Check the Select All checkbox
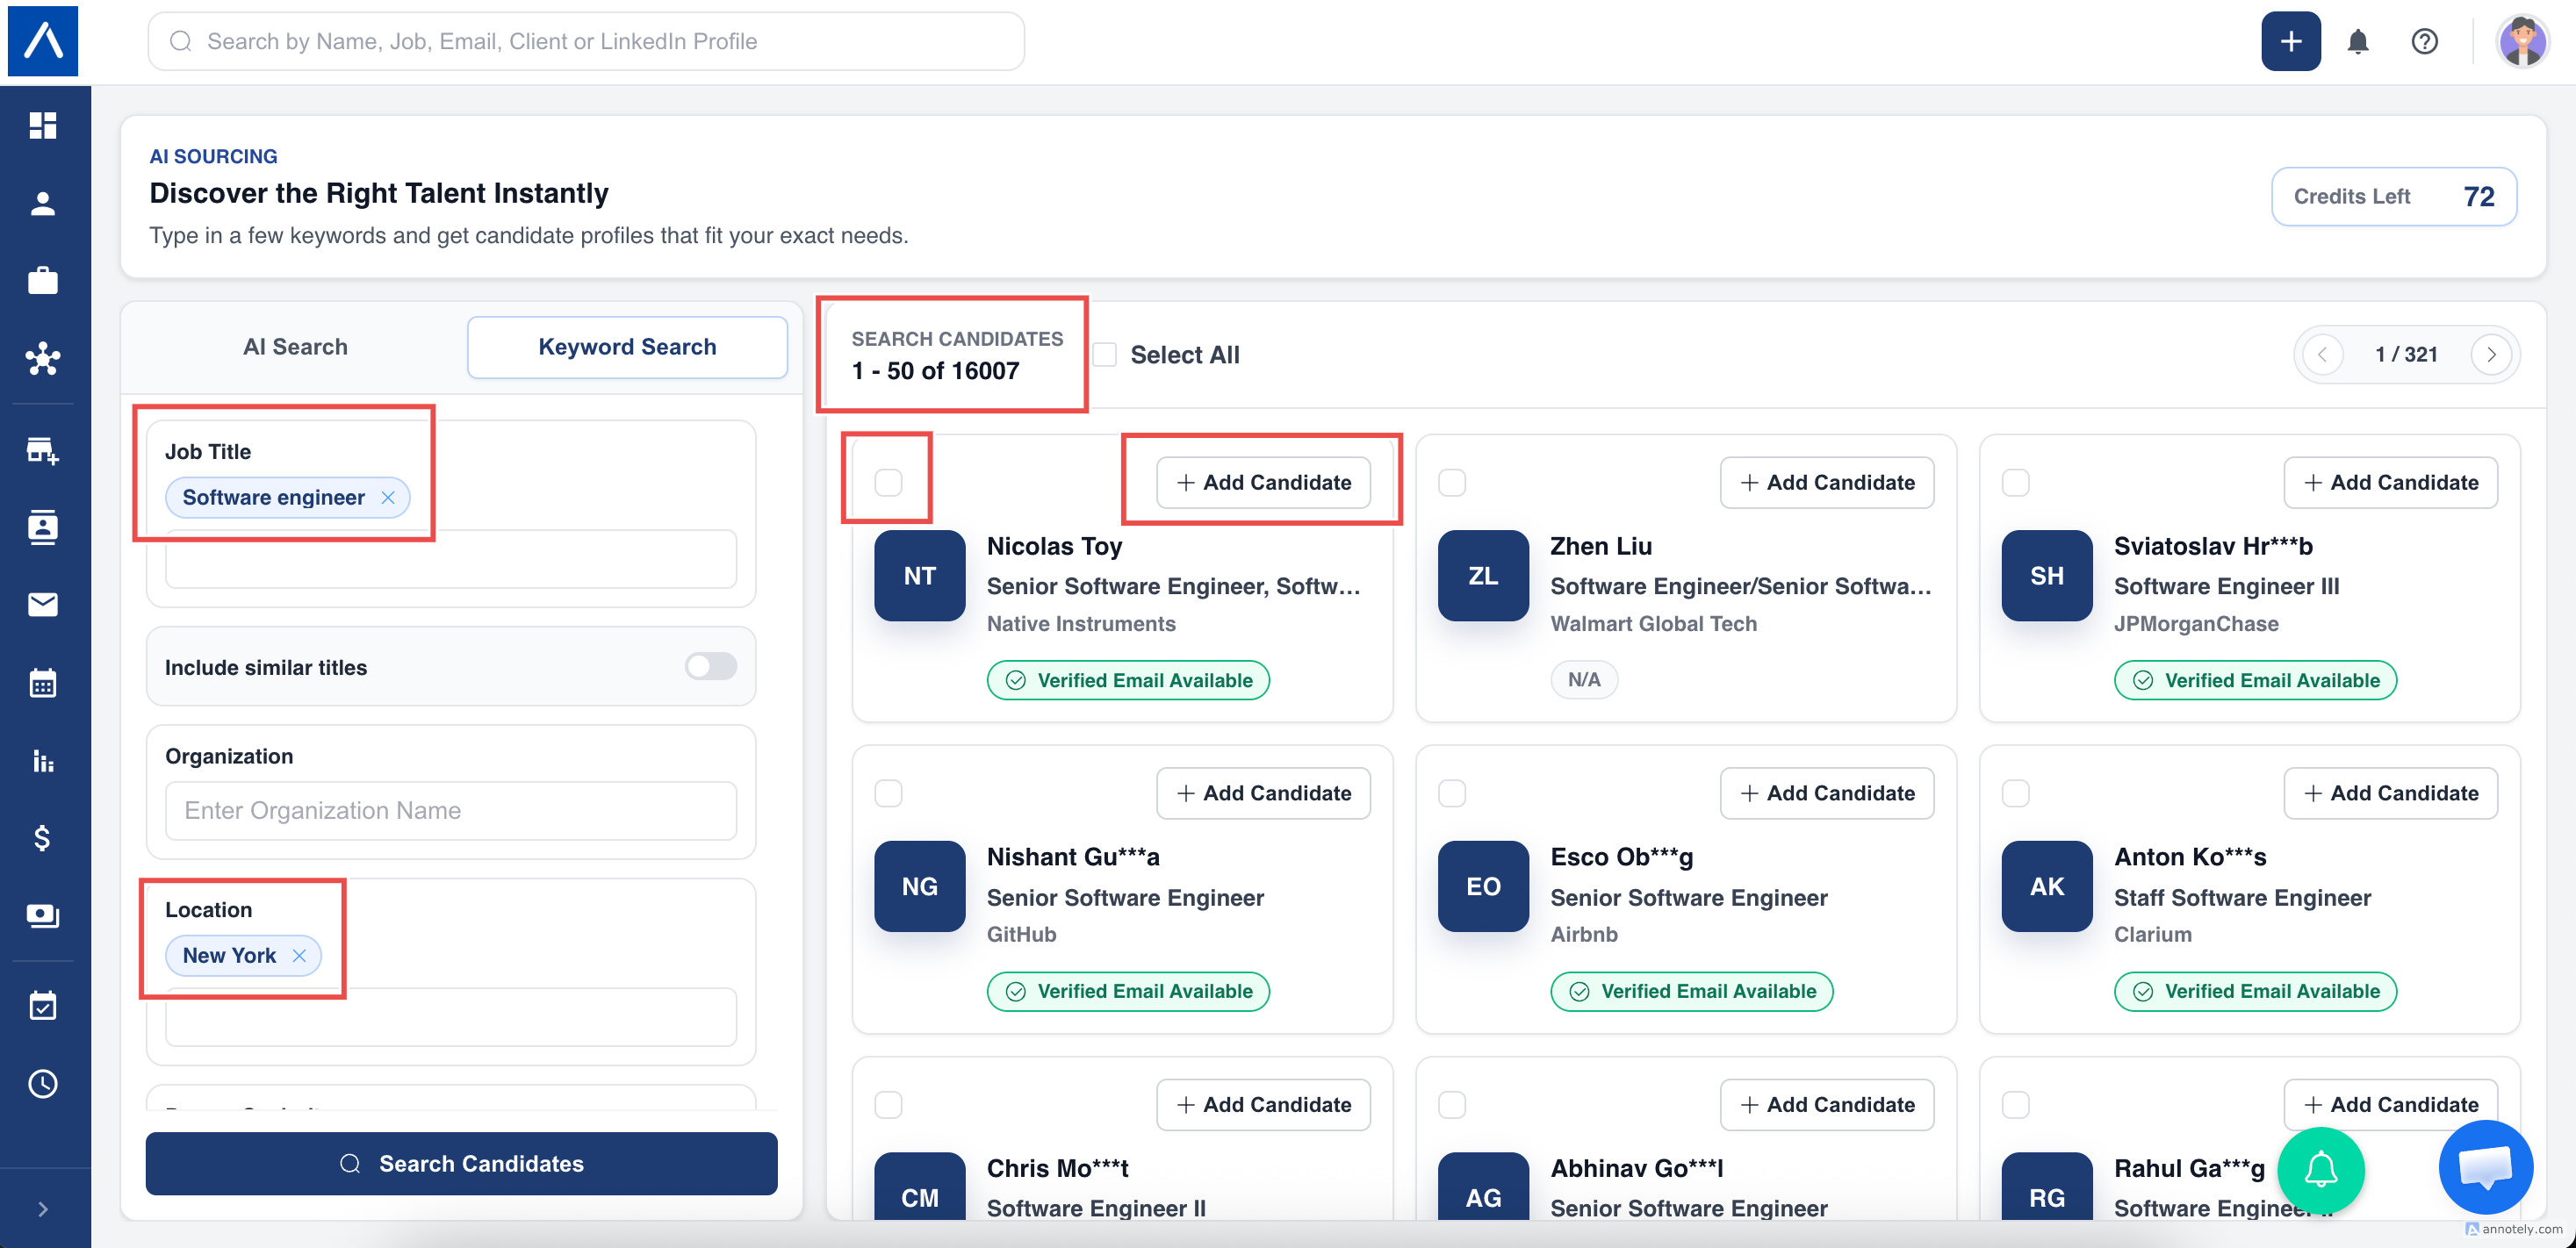This screenshot has height=1248, width=2576. click(1104, 354)
